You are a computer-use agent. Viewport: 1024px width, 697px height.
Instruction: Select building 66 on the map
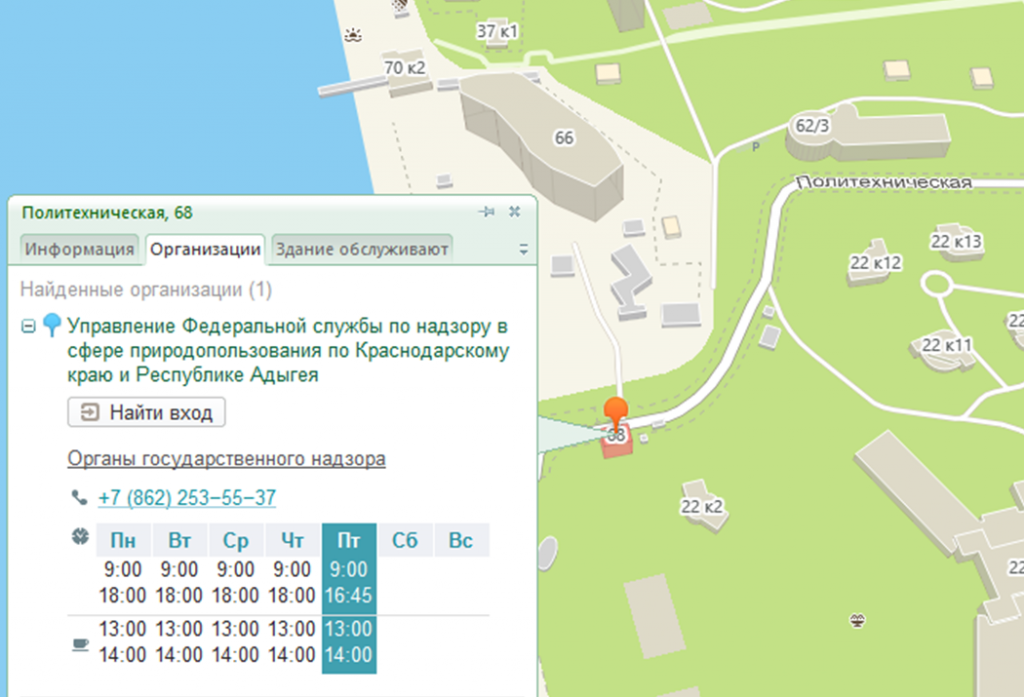[563, 140]
